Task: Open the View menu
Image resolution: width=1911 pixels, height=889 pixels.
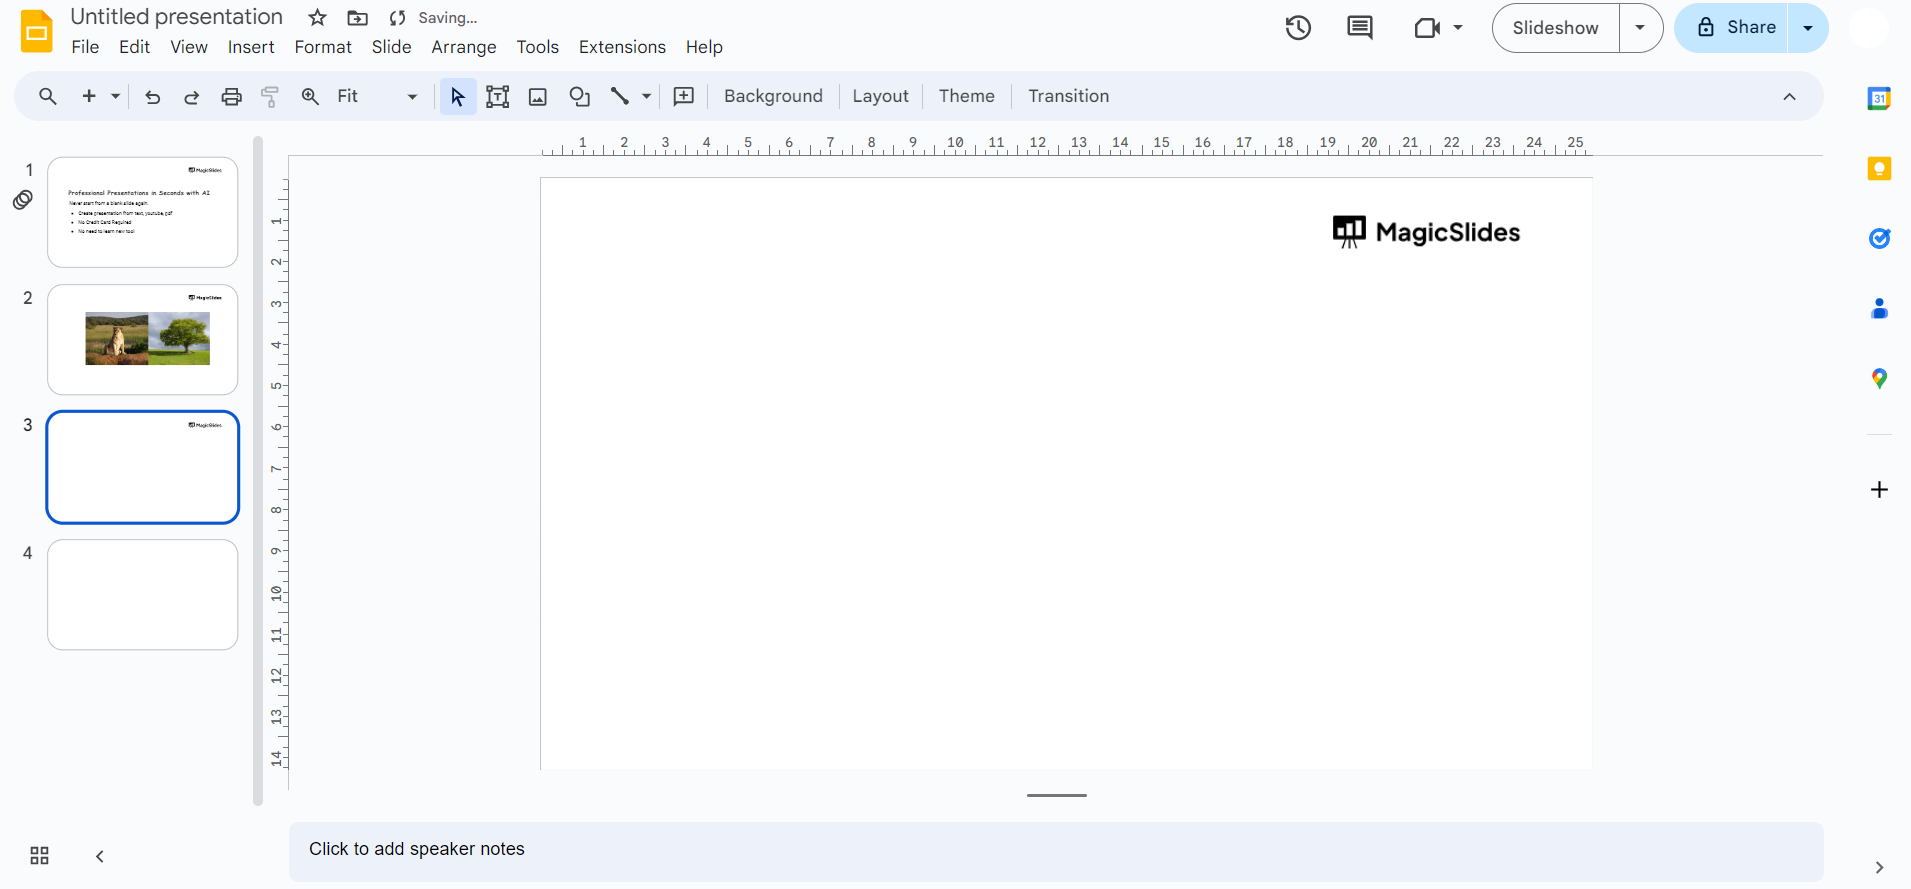Action: (x=189, y=47)
